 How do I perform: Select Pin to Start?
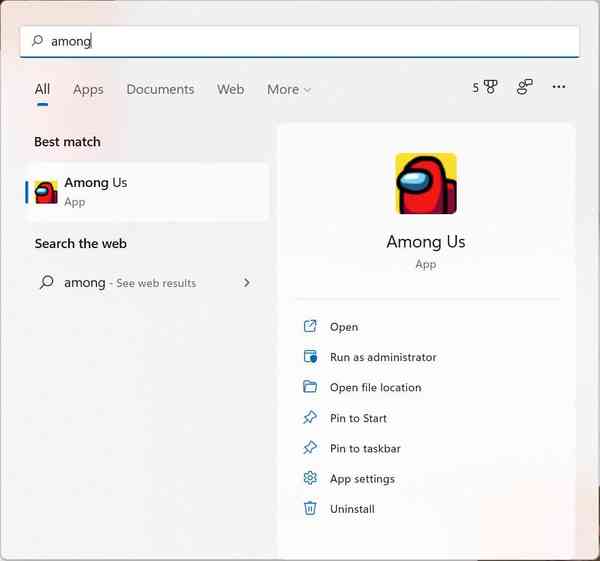(x=358, y=418)
